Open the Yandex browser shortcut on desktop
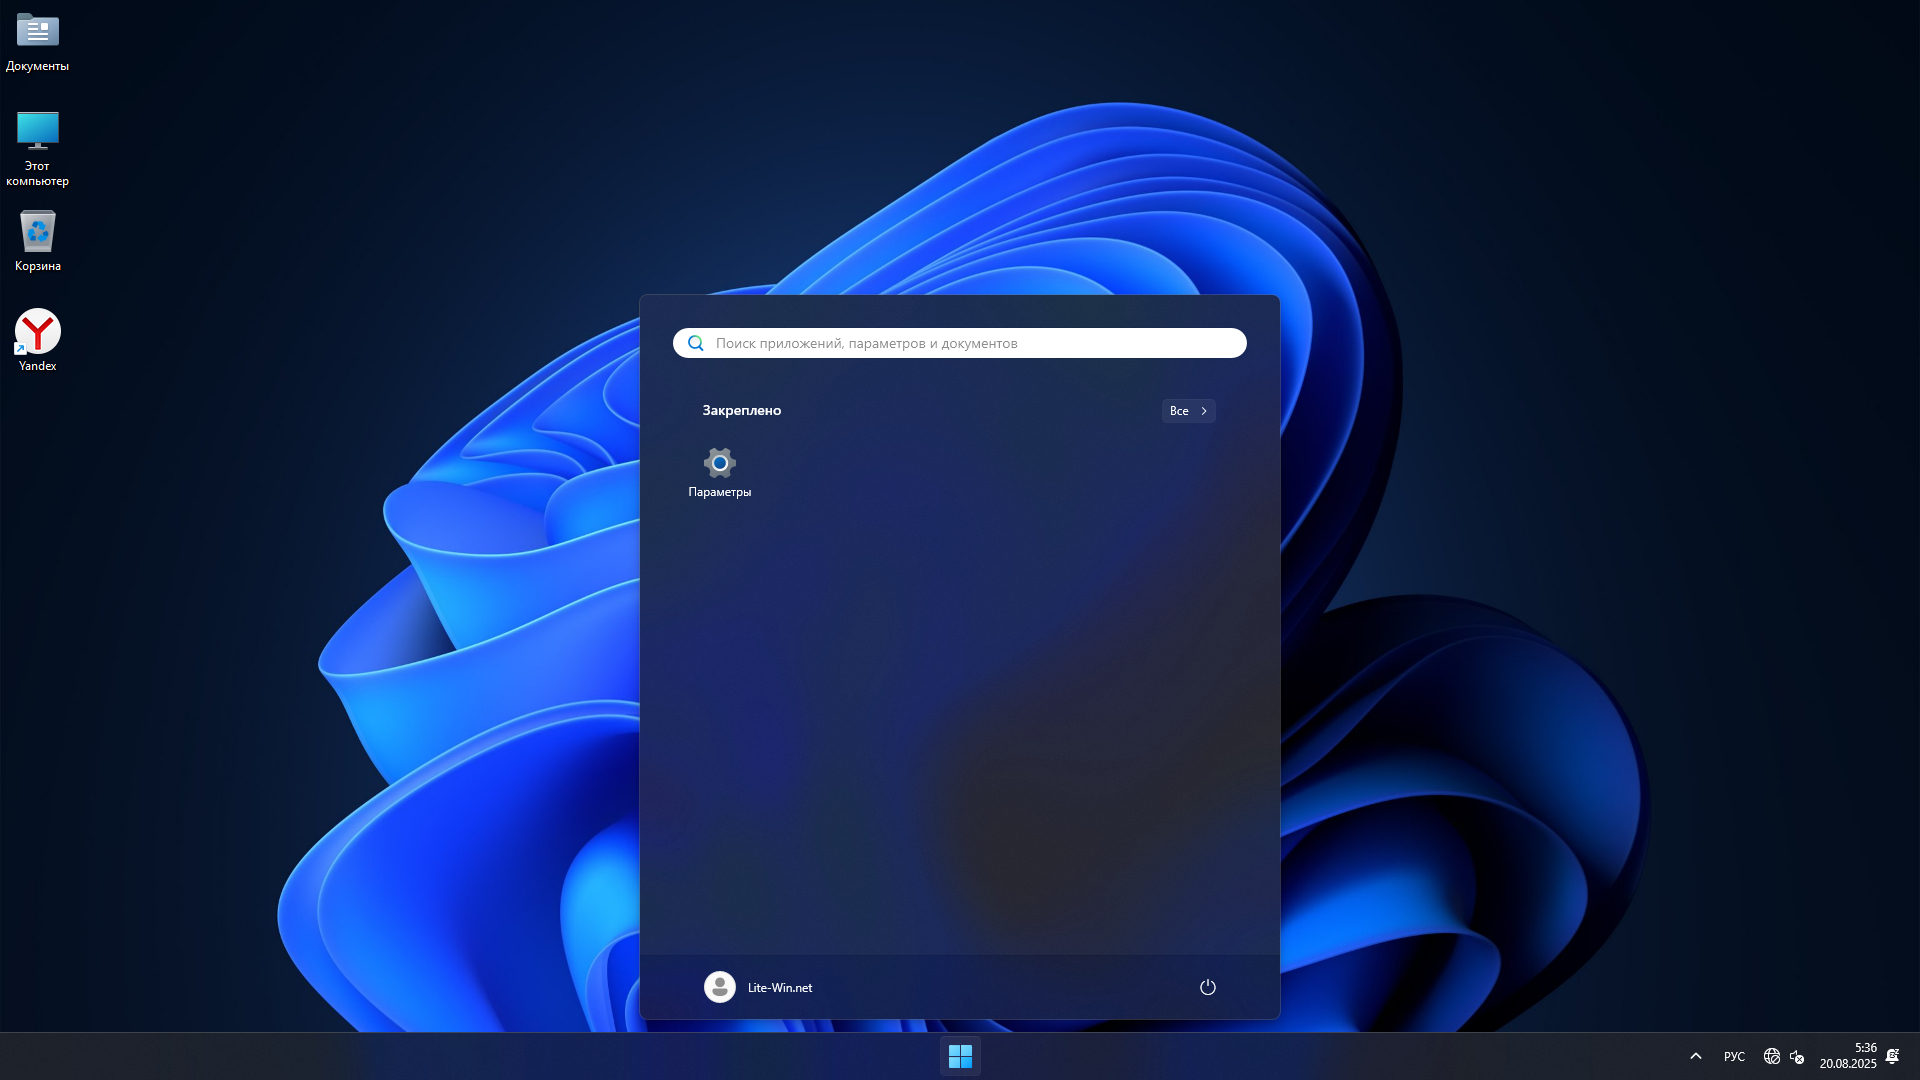 coord(38,332)
